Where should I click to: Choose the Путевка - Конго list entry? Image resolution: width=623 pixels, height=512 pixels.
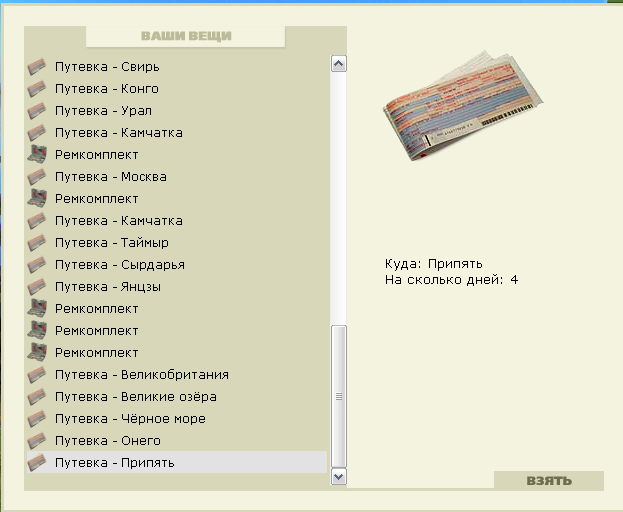click(107, 89)
